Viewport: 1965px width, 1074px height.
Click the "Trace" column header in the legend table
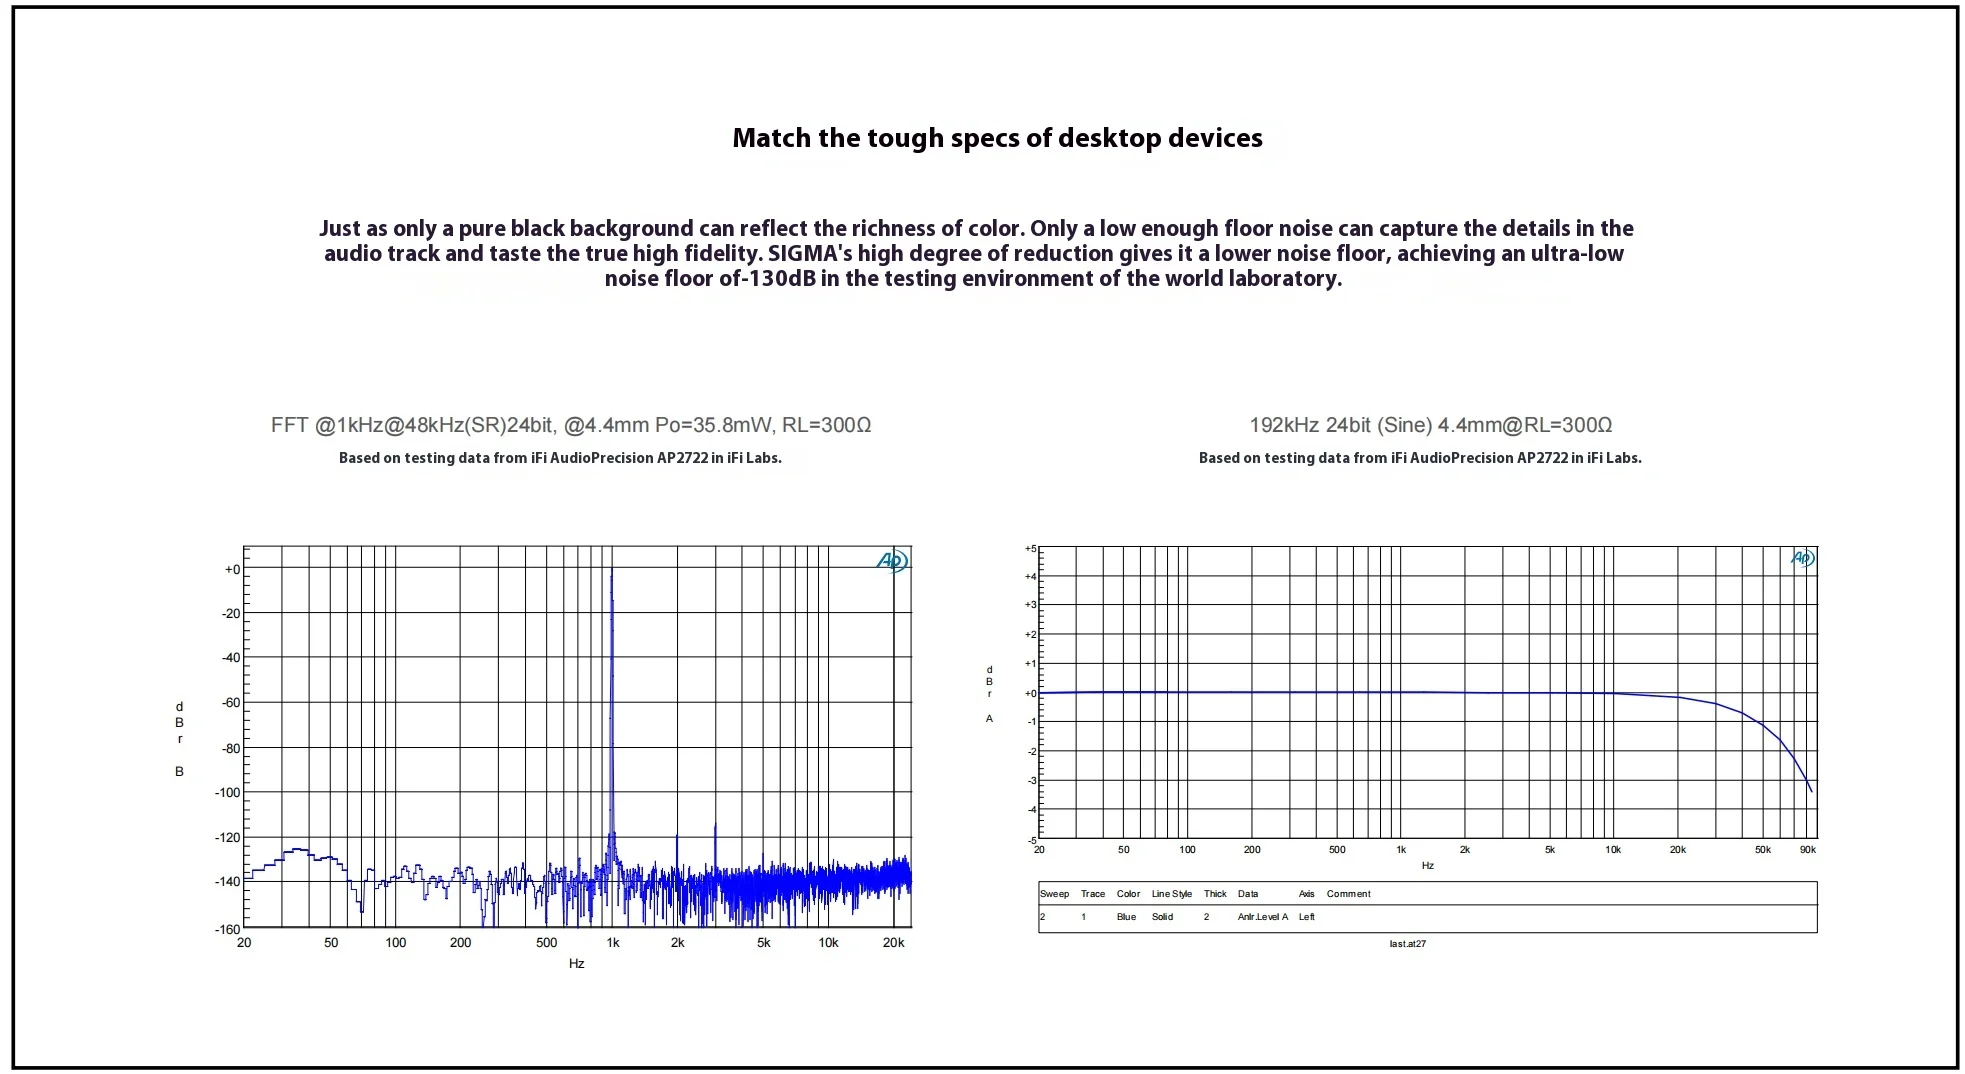tap(1093, 894)
